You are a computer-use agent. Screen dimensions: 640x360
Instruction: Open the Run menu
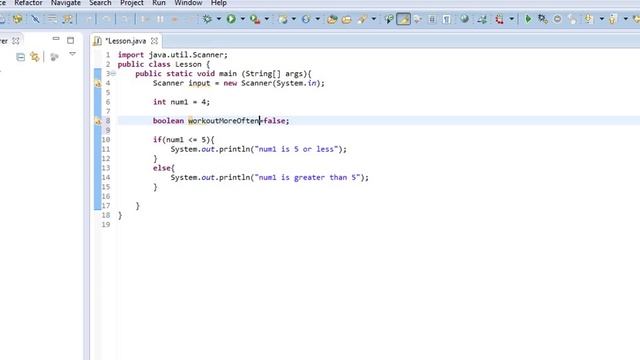[159, 3]
